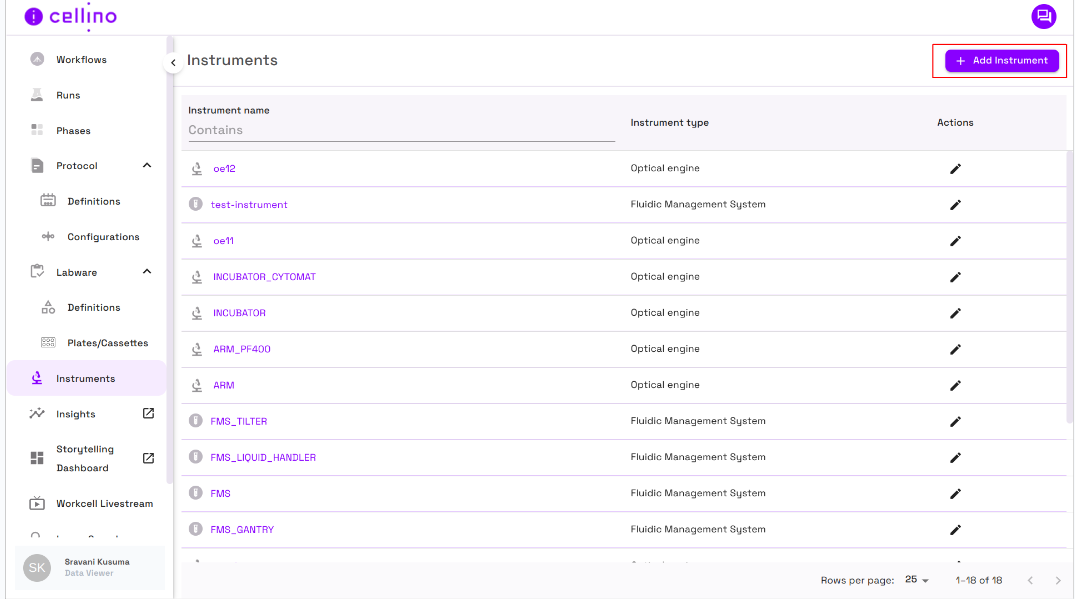Click the Cellino logo

click(x=71, y=17)
